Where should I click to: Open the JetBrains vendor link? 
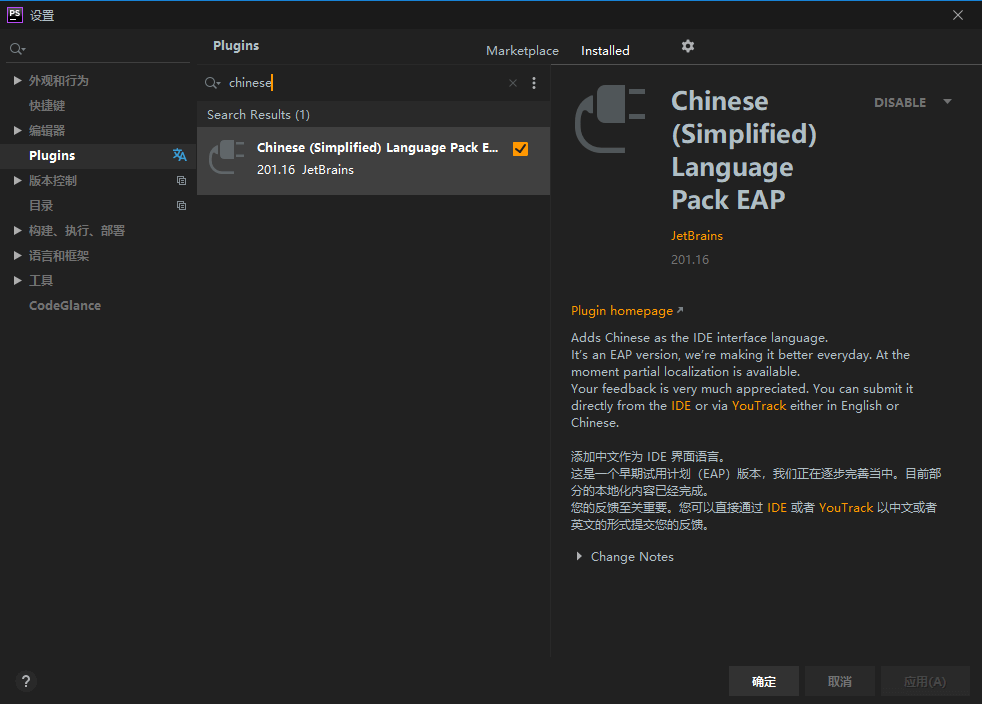tap(696, 236)
